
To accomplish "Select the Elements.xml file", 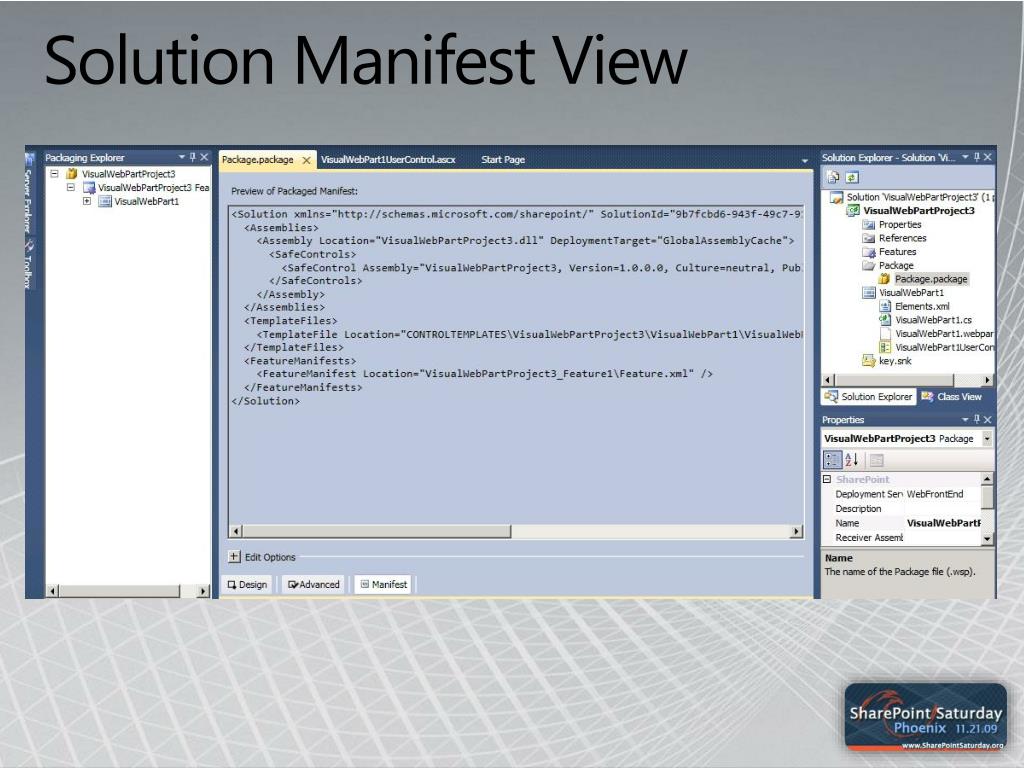I will [922, 306].
